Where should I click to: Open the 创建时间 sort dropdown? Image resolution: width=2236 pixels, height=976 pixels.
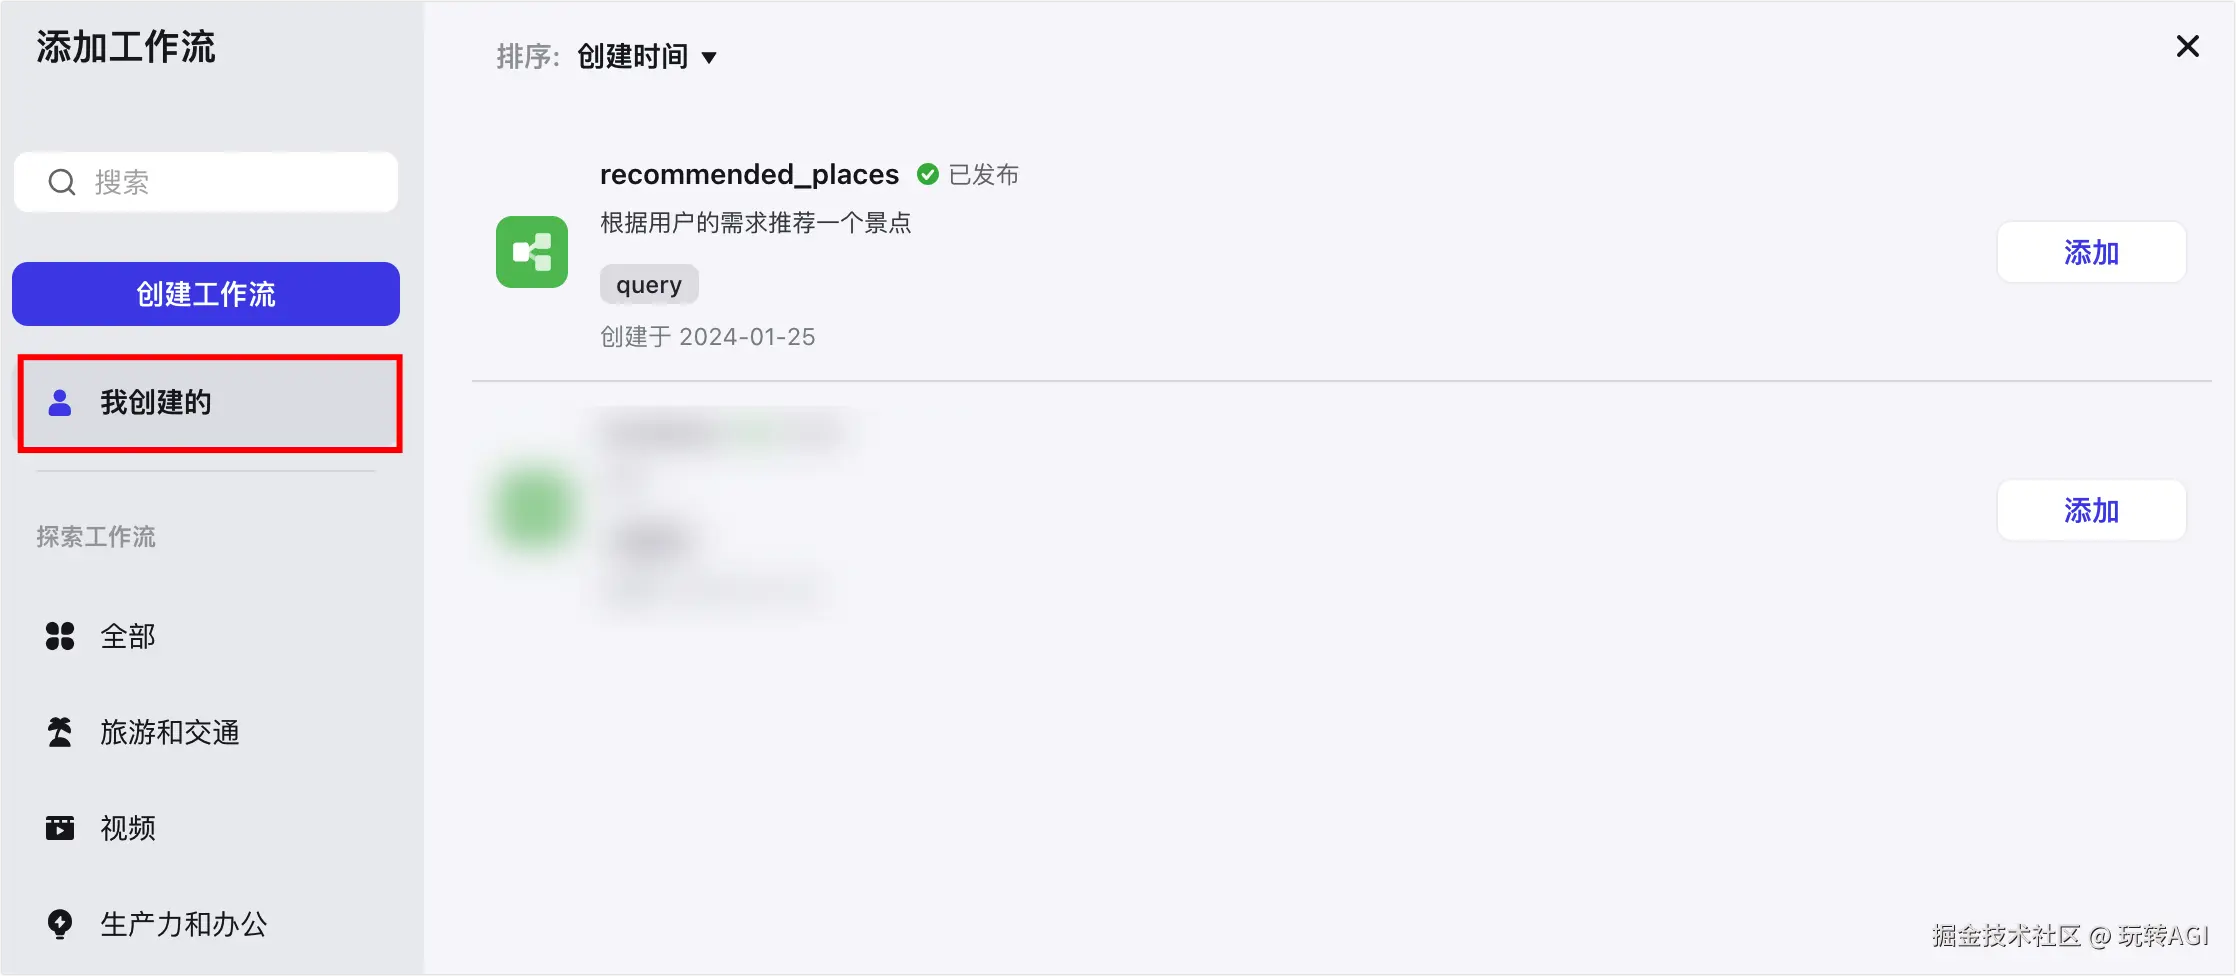(x=647, y=57)
